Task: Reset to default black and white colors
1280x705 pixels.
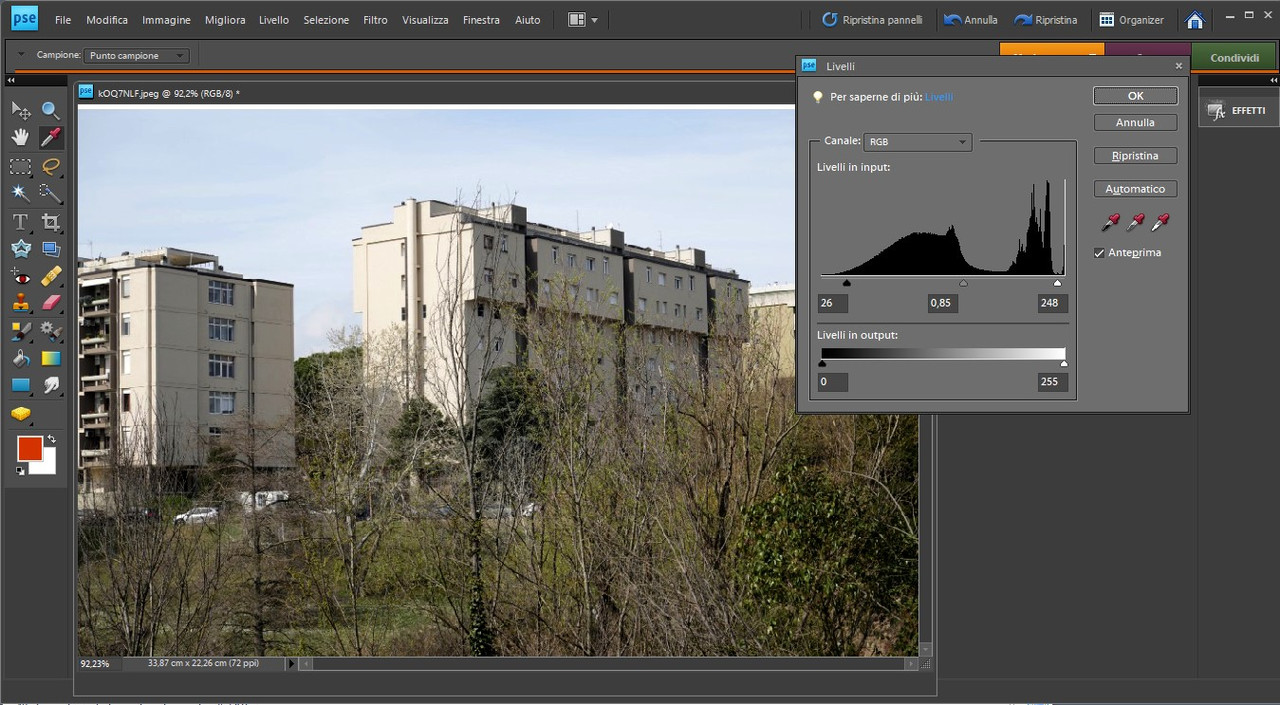Action: [21, 470]
